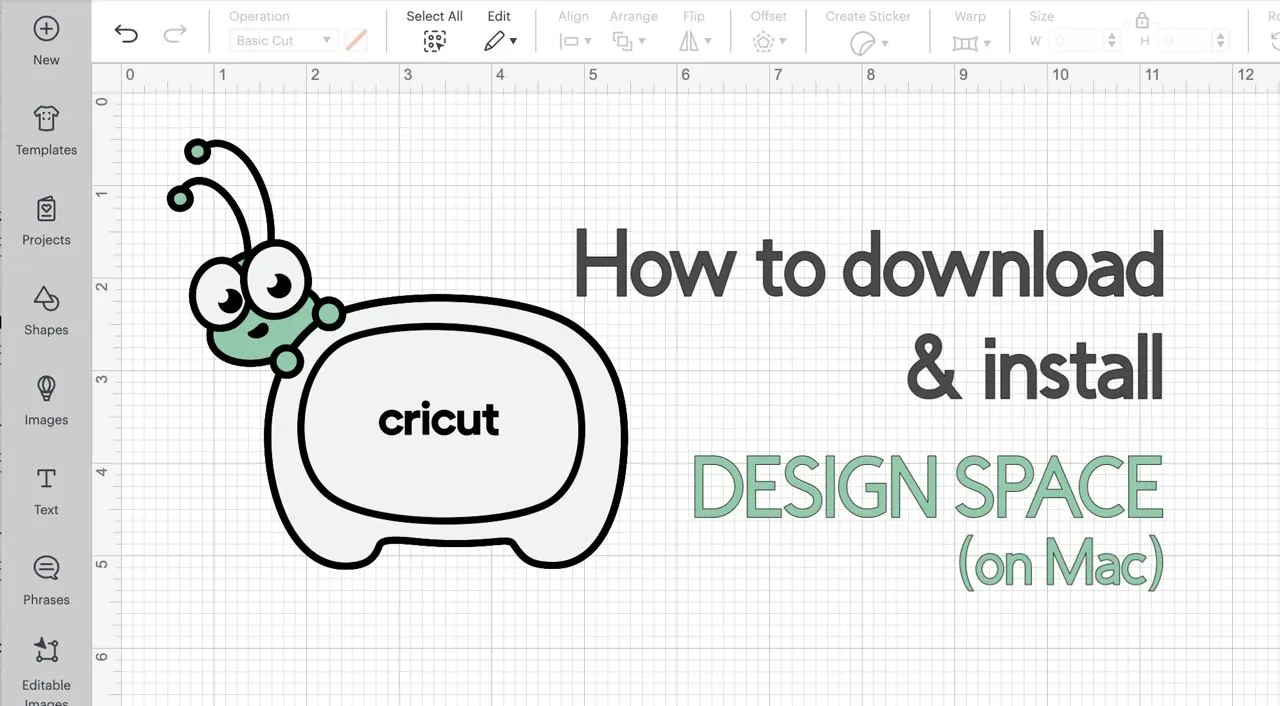Click the Width size input field

pos(1075,41)
